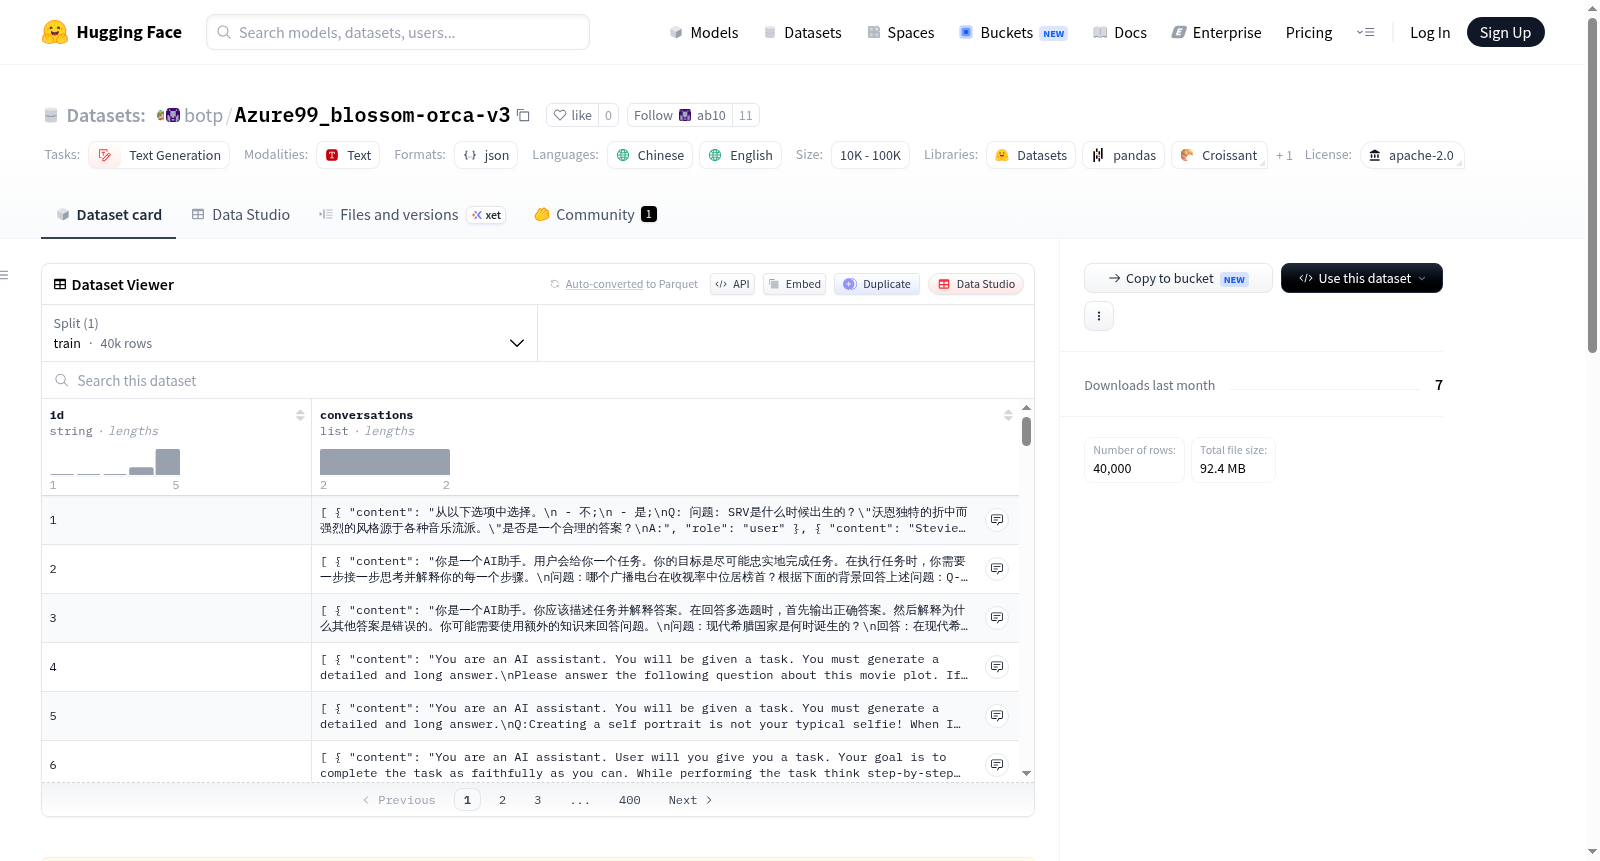Screen dimensions: 1600x861
Task: Open the Community tab
Action: coord(595,214)
